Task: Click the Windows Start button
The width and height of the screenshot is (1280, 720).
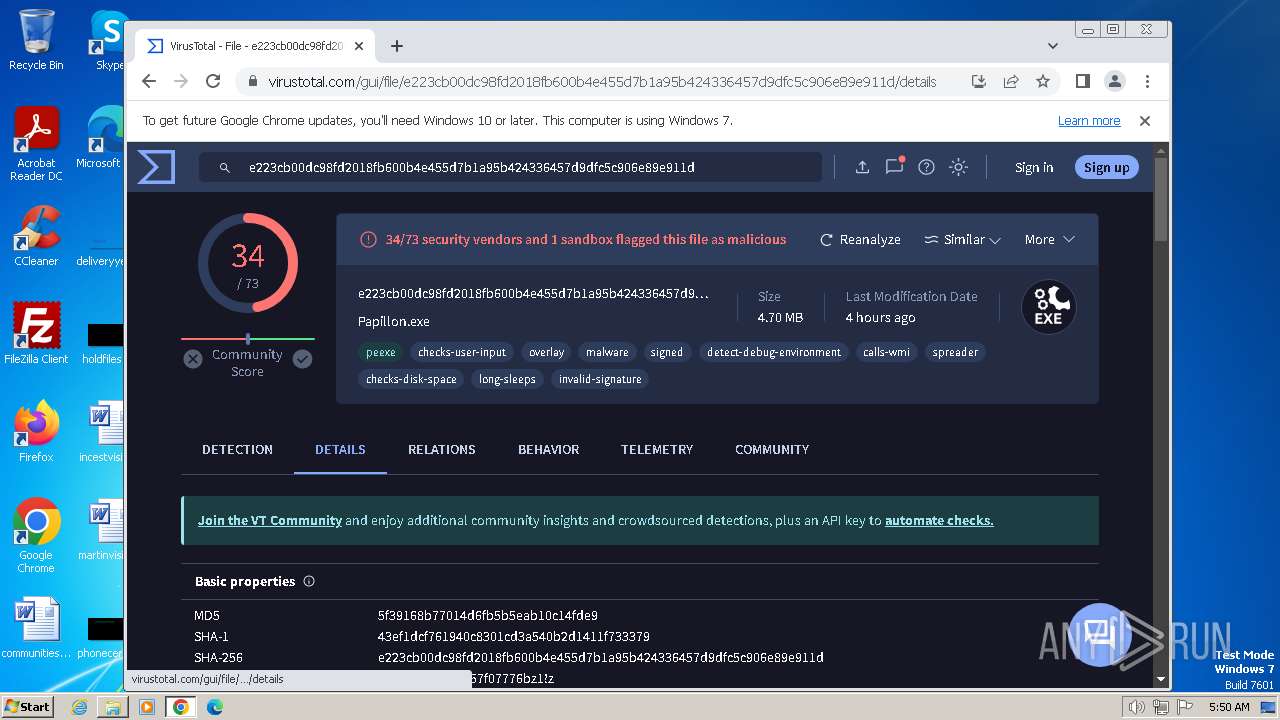Action: point(28,707)
